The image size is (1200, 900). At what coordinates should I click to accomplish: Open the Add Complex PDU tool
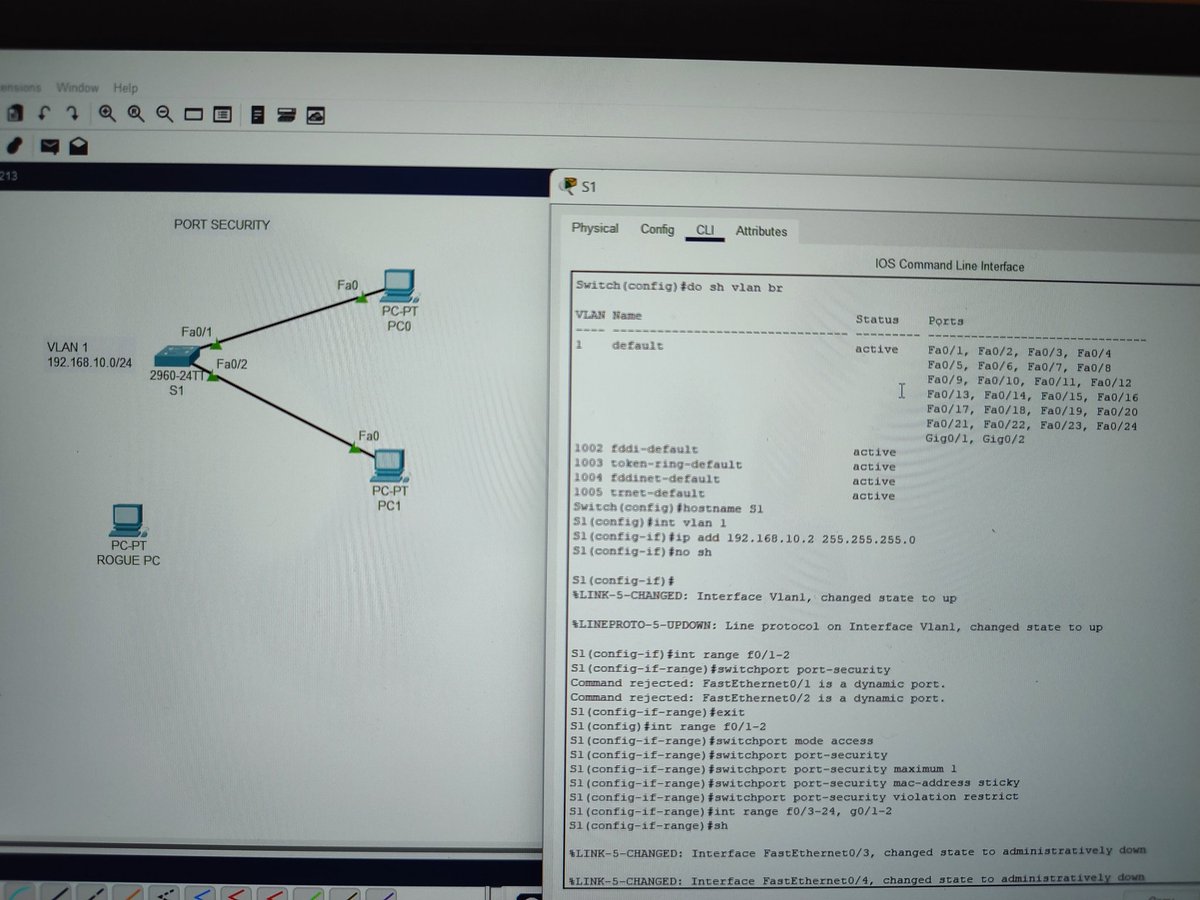coord(79,146)
